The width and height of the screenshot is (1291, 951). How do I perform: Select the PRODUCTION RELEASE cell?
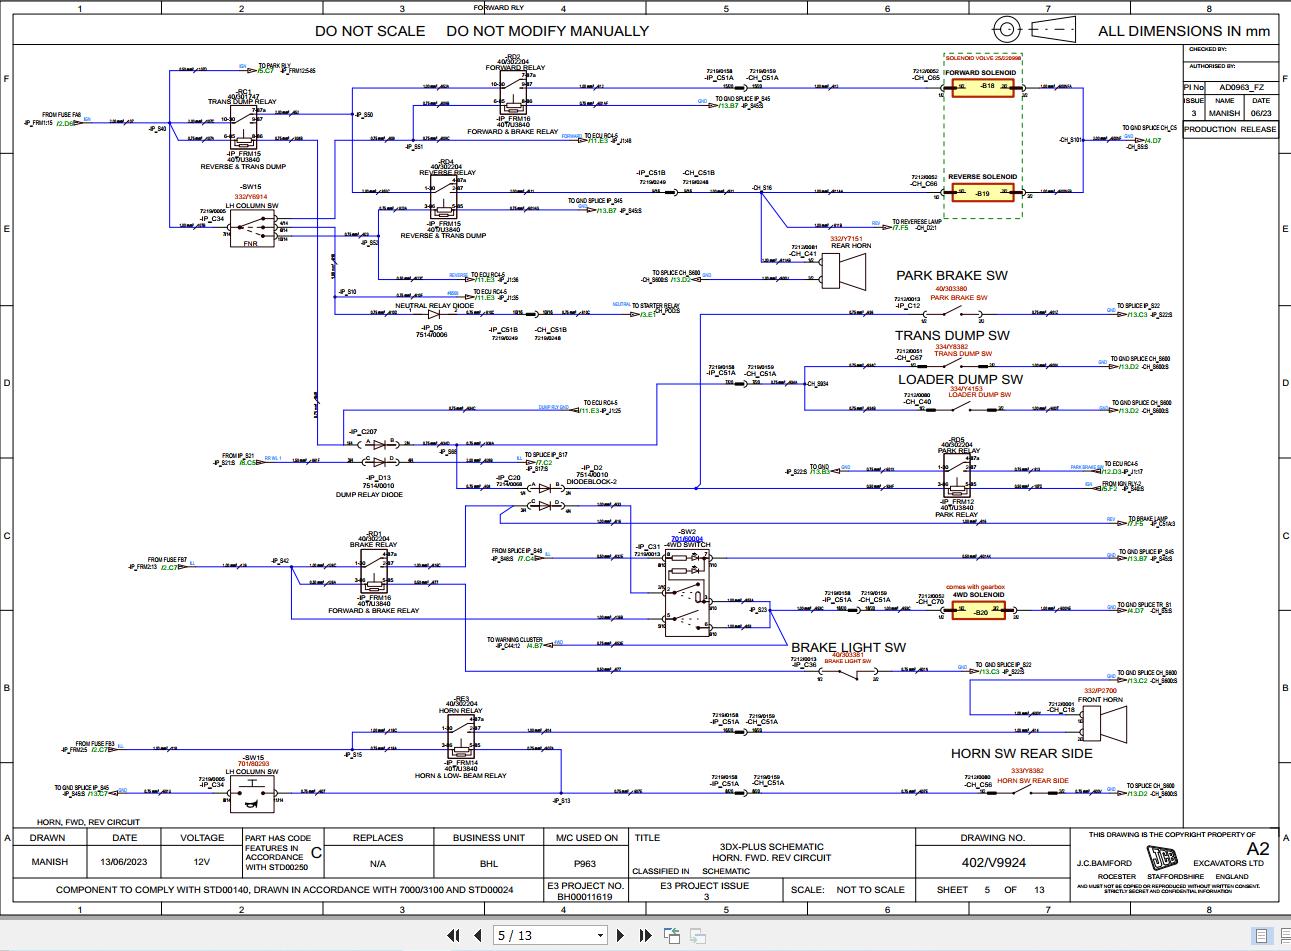(x=1229, y=129)
